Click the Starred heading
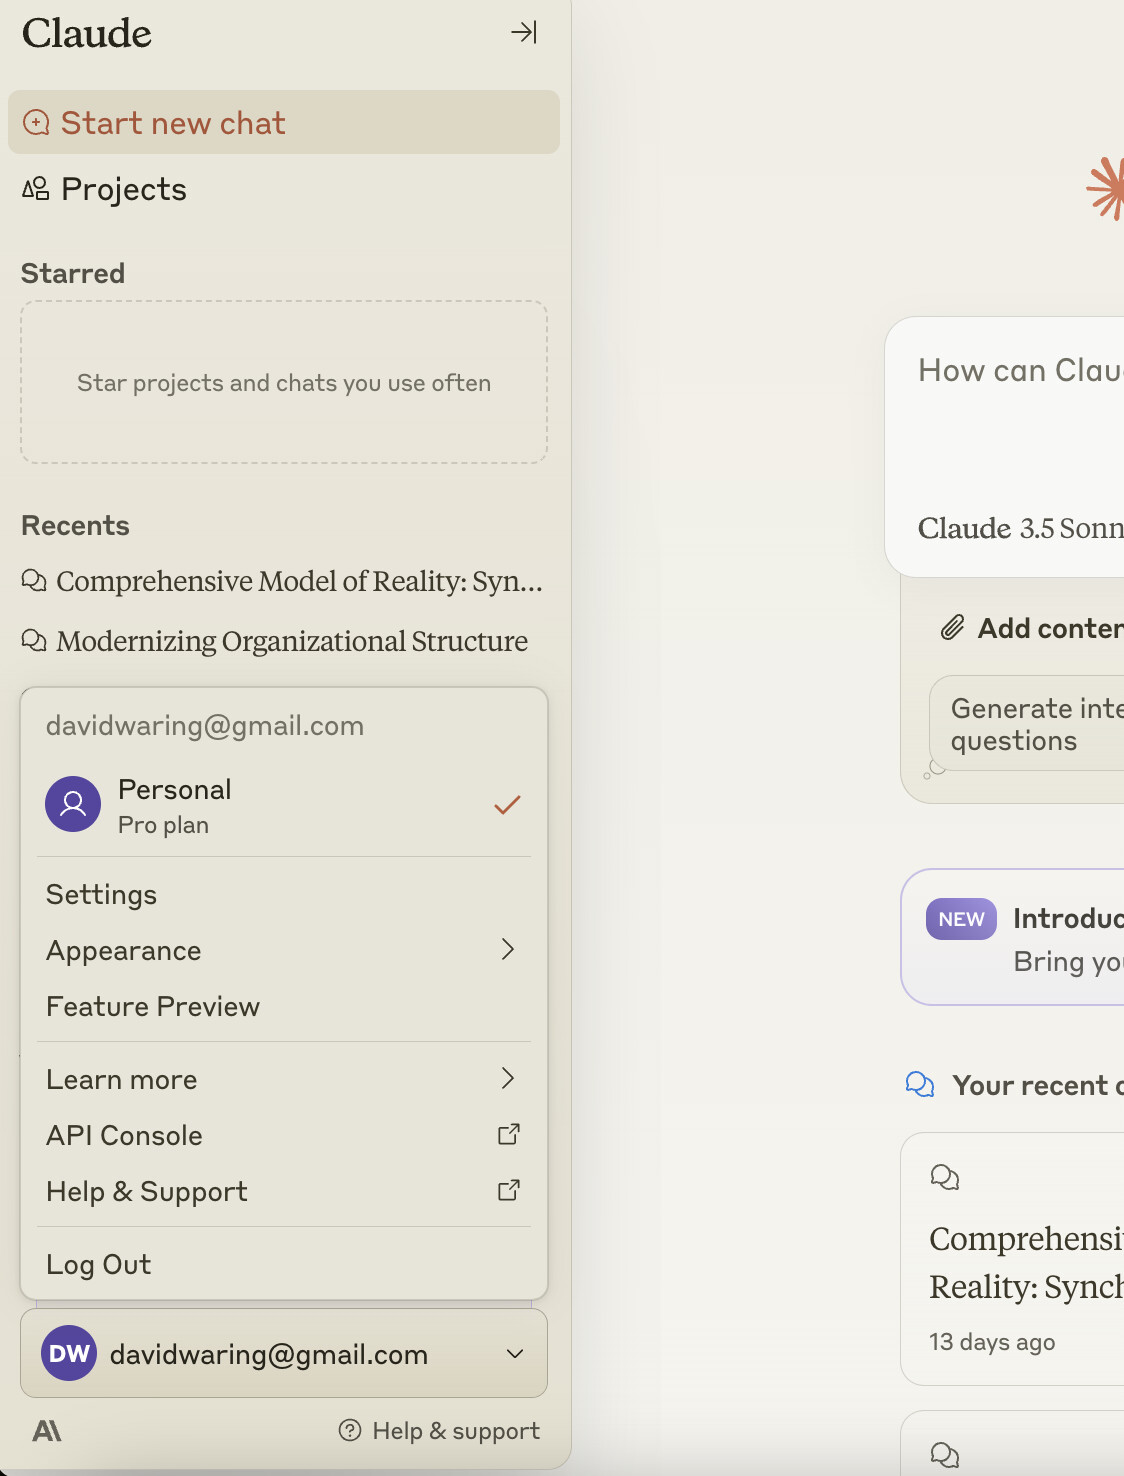The width and height of the screenshot is (1124, 1476). (73, 273)
